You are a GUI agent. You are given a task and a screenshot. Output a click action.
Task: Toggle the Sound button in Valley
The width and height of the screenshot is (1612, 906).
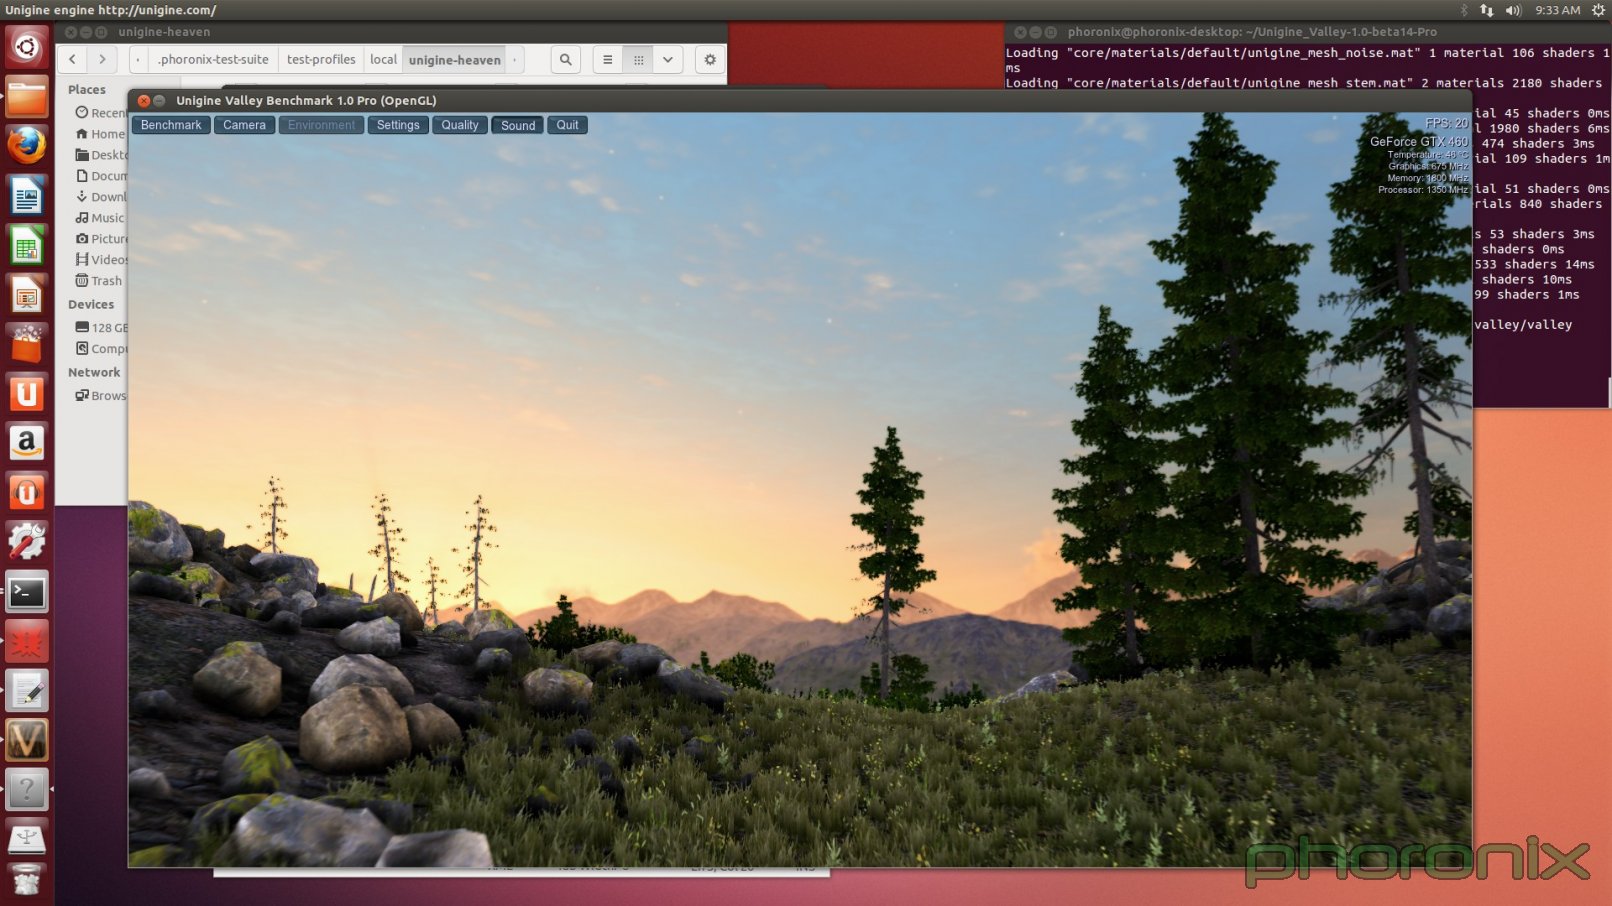tap(518, 125)
